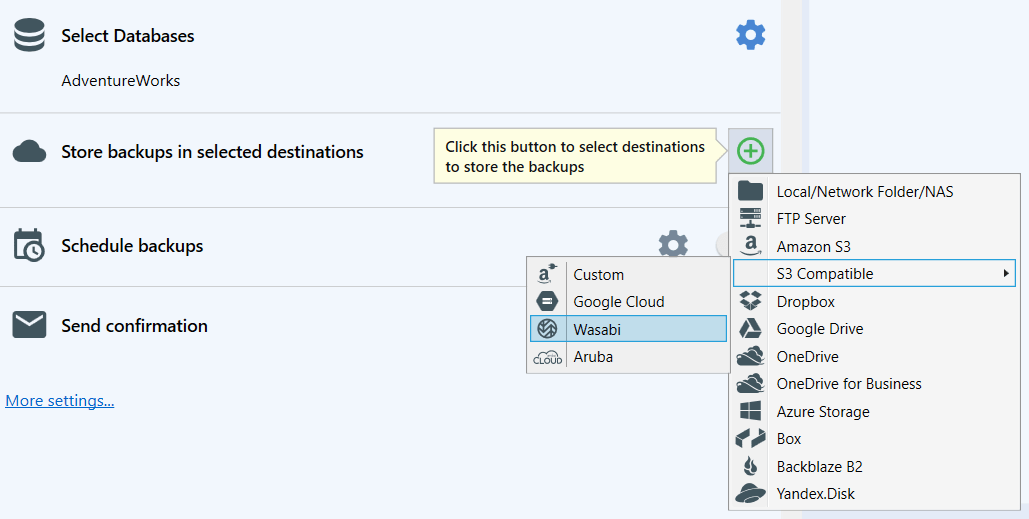This screenshot has width=1029, height=519.
Task: Click the Send confirmation envelope icon
Action: point(29,325)
